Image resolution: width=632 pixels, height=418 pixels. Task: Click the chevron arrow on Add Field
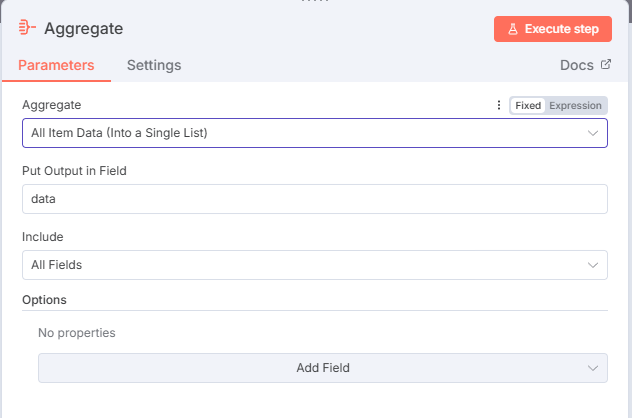(593, 368)
